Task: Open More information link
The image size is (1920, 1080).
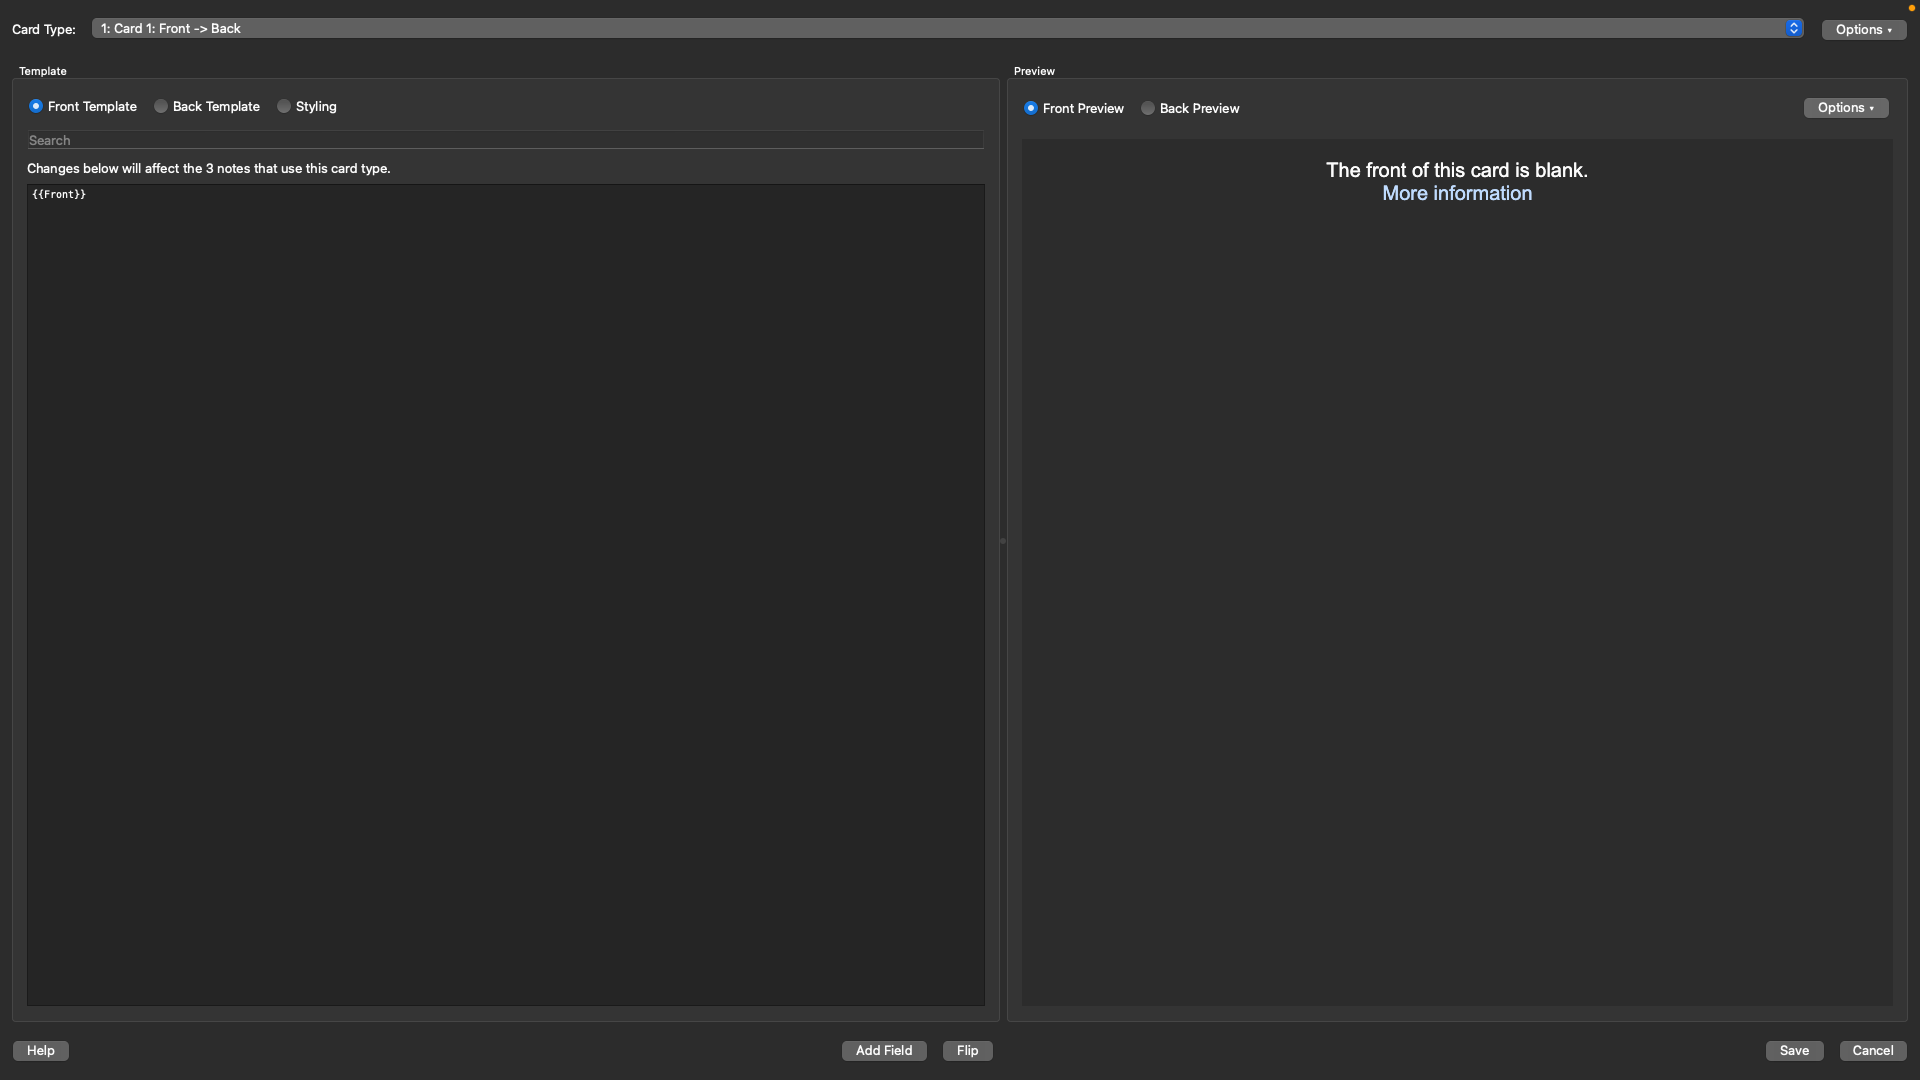Action: 1456,192
